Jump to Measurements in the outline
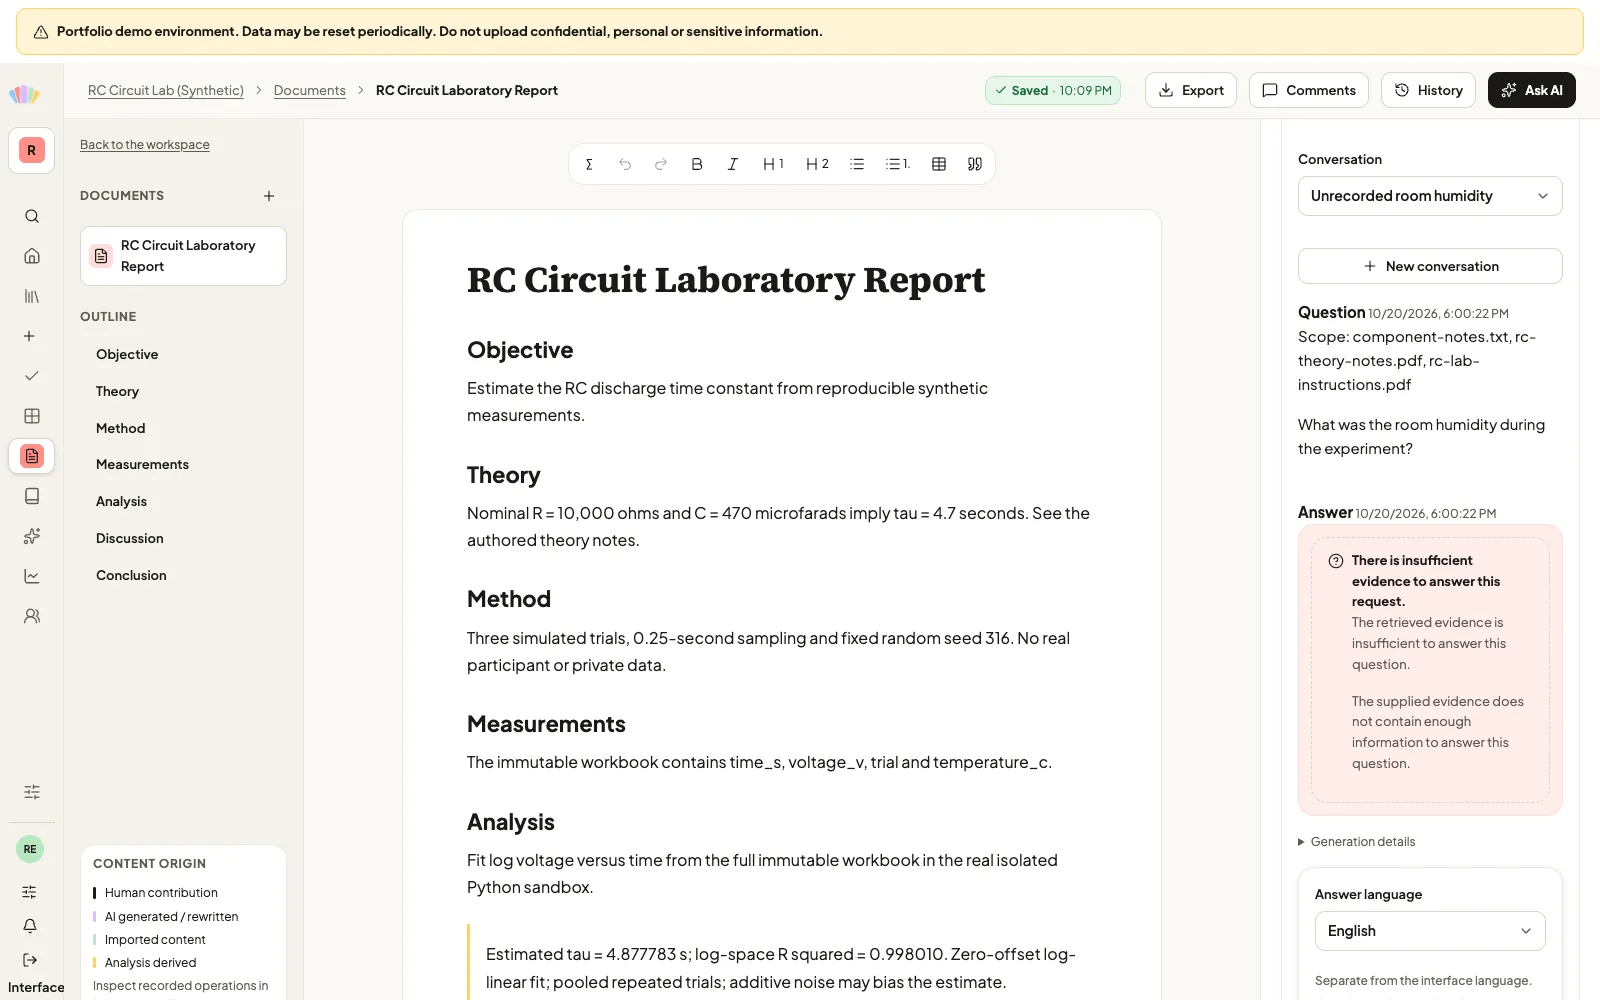The width and height of the screenshot is (1600, 1000). [x=142, y=465]
